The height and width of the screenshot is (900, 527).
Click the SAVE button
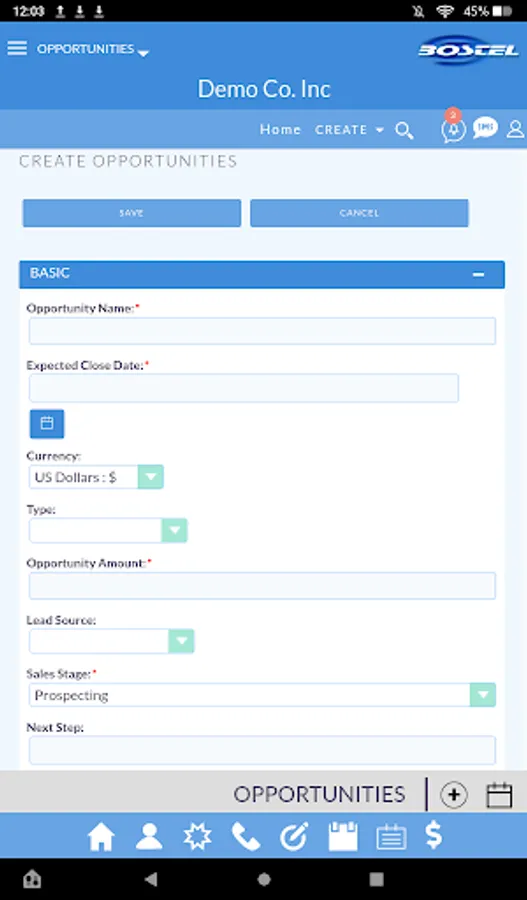[131, 213]
